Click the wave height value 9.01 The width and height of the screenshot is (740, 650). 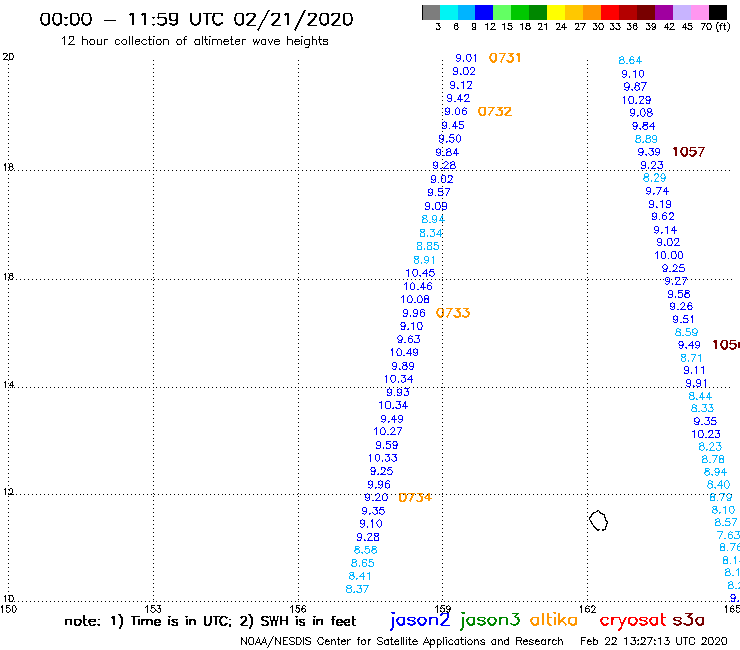(x=466, y=58)
